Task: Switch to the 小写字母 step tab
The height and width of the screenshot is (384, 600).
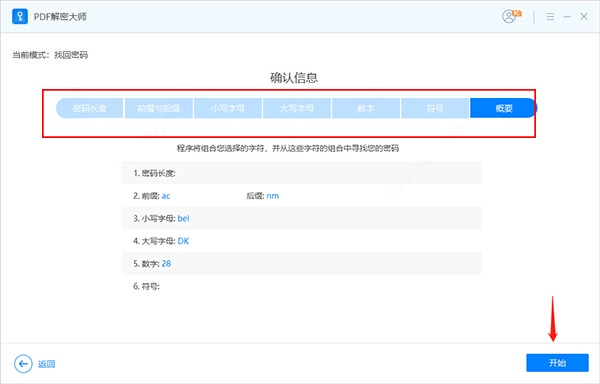Action: coord(228,108)
